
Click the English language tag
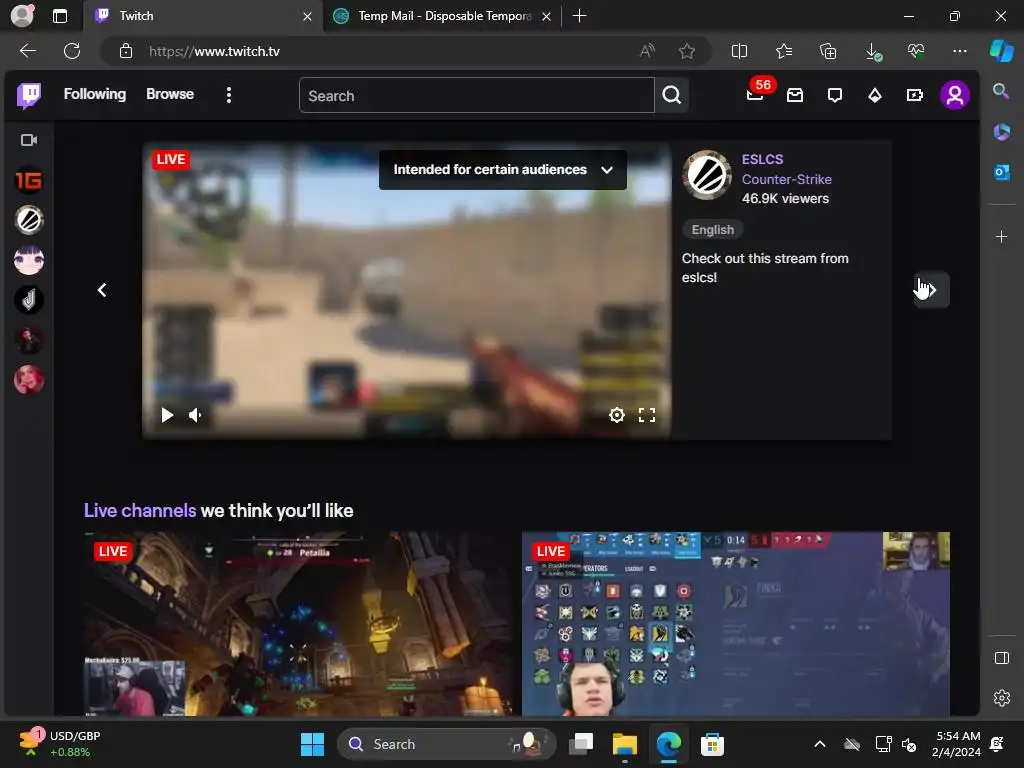pyautogui.click(x=712, y=230)
